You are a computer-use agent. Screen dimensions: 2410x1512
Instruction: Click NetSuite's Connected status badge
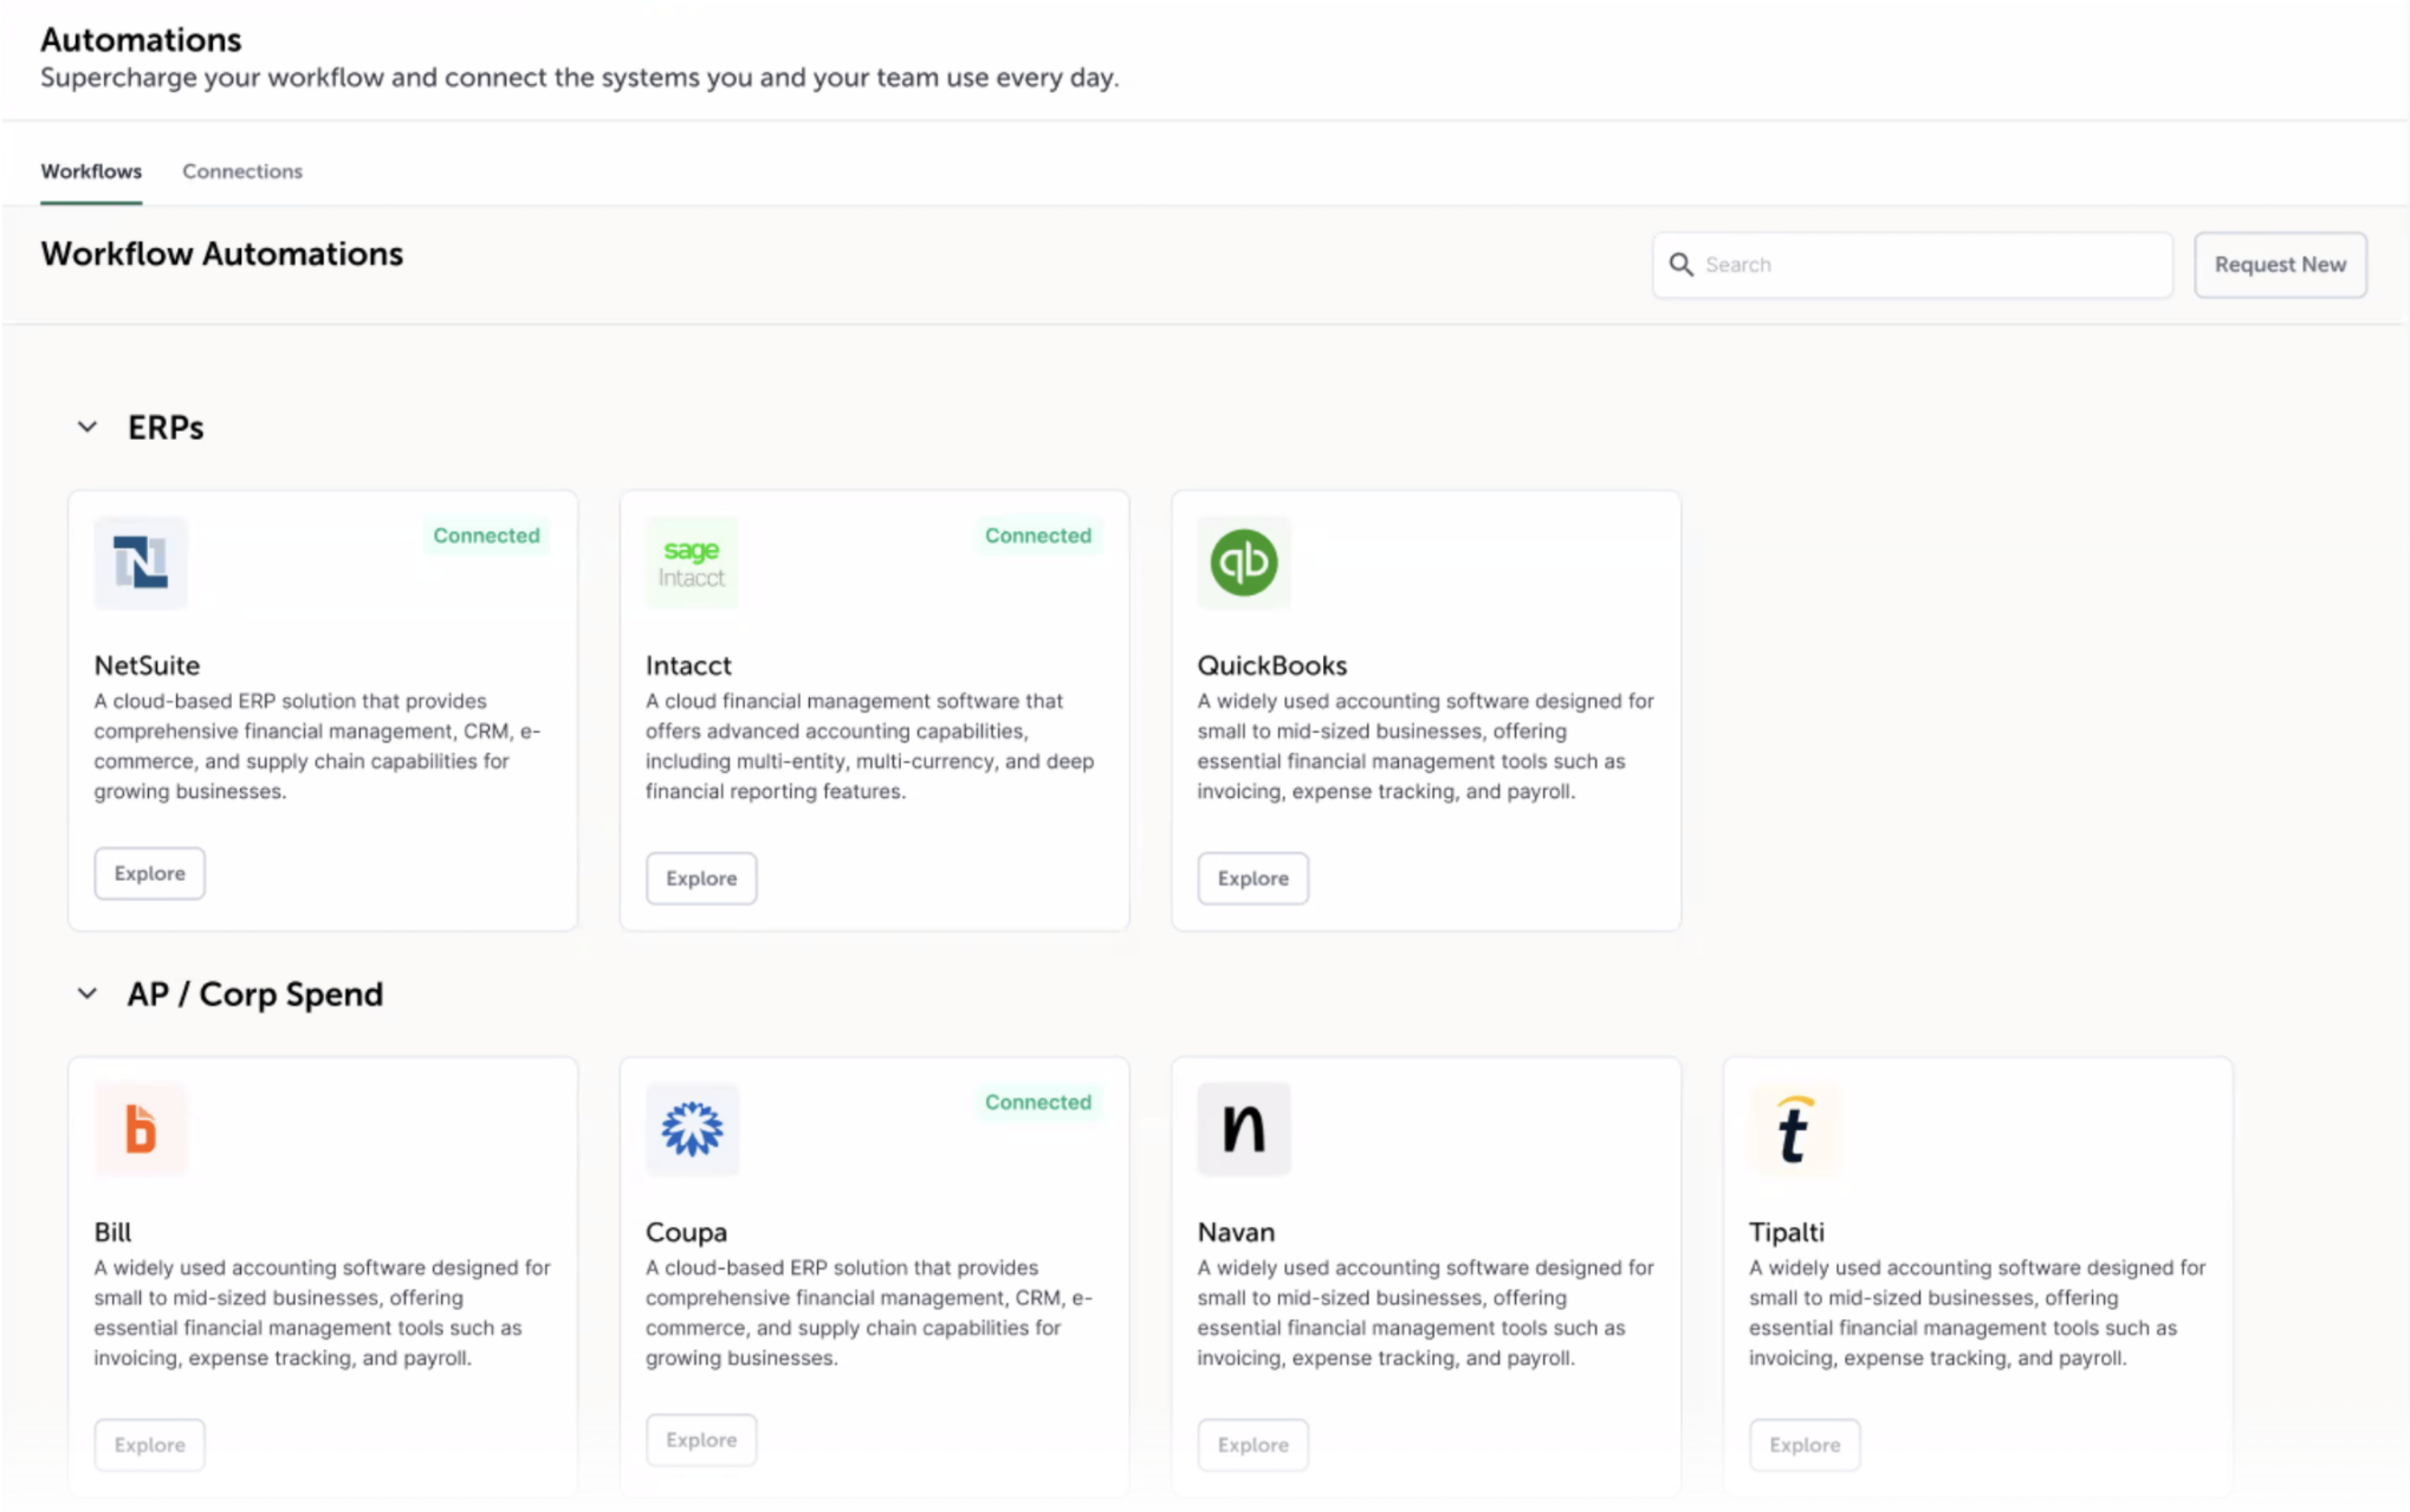(487, 536)
